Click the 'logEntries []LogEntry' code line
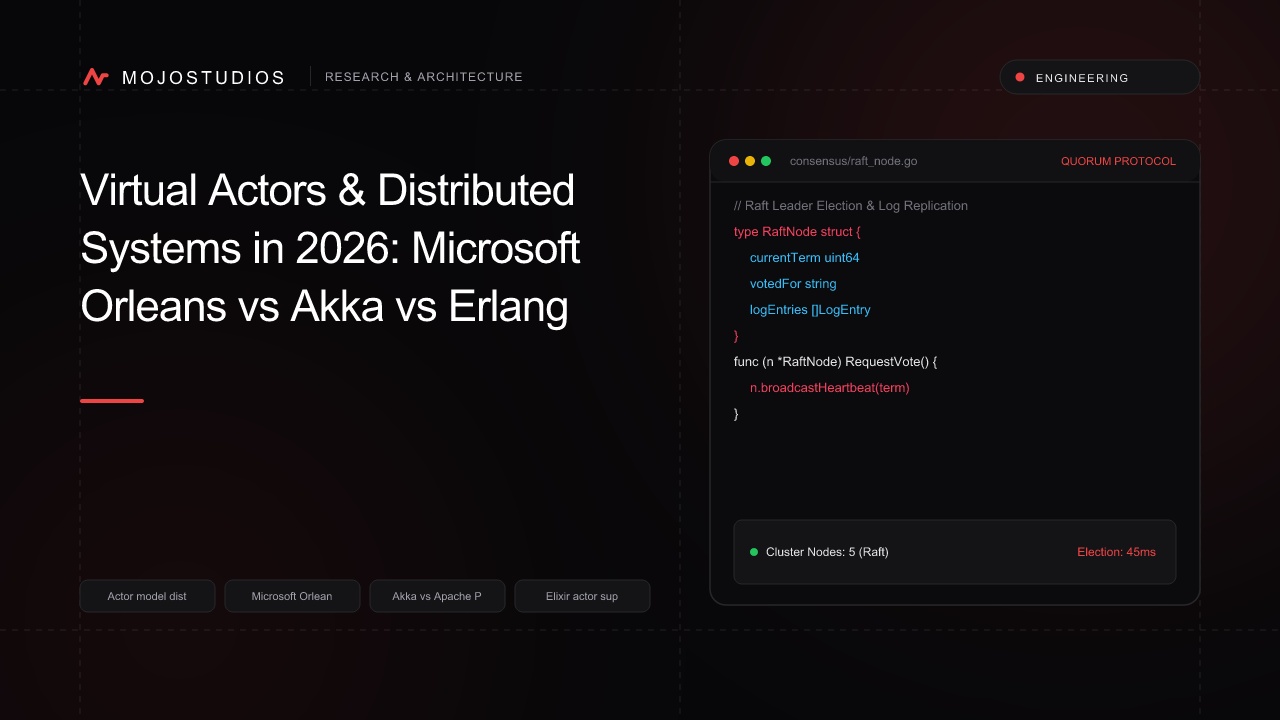Viewport: 1280px width, 720px height. 810,310
